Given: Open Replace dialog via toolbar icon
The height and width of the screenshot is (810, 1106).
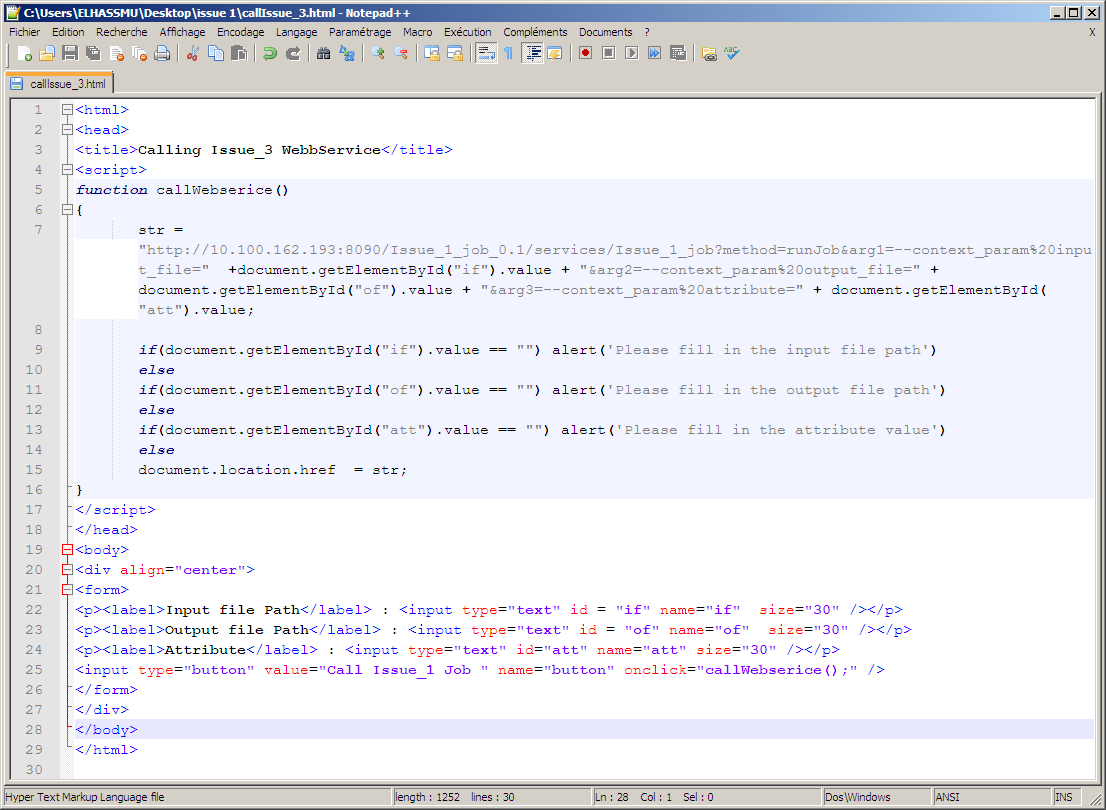Looking at the screenshot, I should pos(346,54).
